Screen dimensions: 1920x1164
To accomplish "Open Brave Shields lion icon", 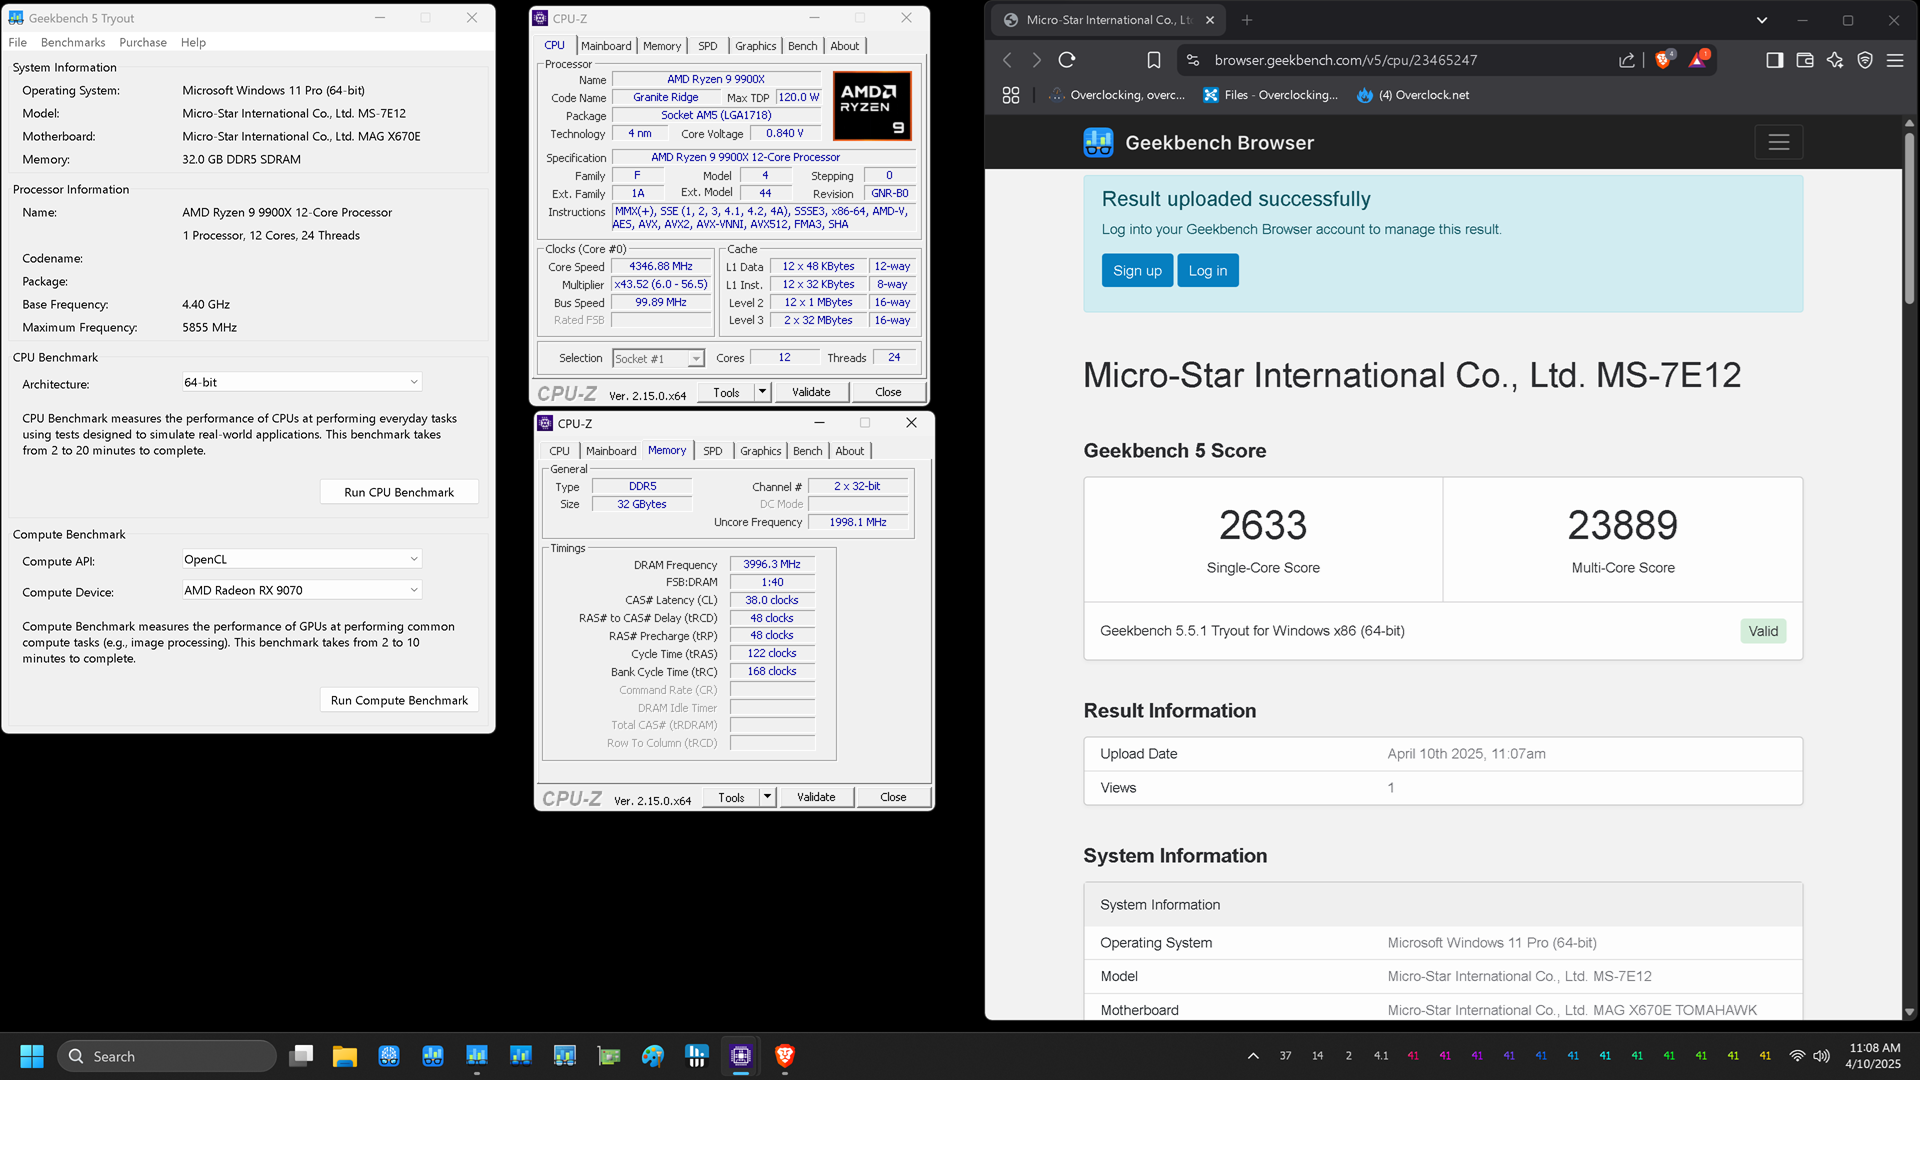I will coord(1663,60).
